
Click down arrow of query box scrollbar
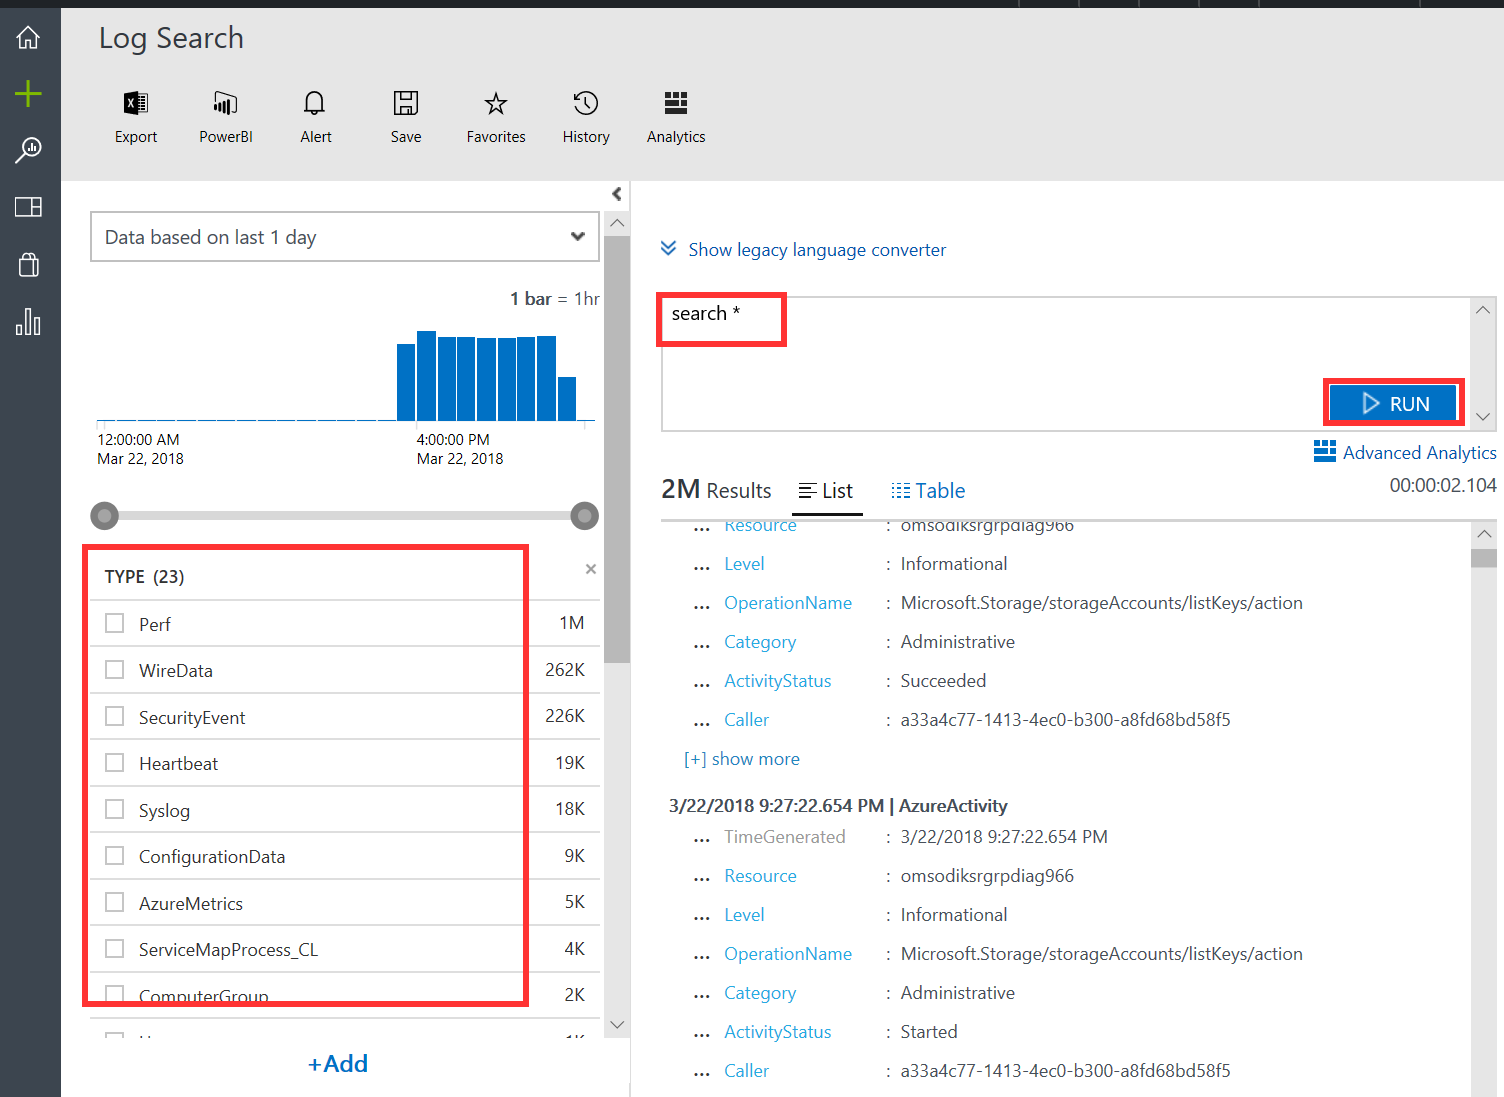point(1483,417)
